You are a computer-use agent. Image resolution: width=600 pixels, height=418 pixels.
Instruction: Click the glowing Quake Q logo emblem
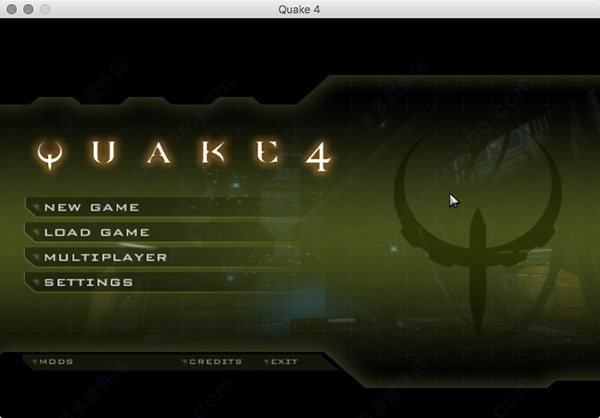(50, 155)
